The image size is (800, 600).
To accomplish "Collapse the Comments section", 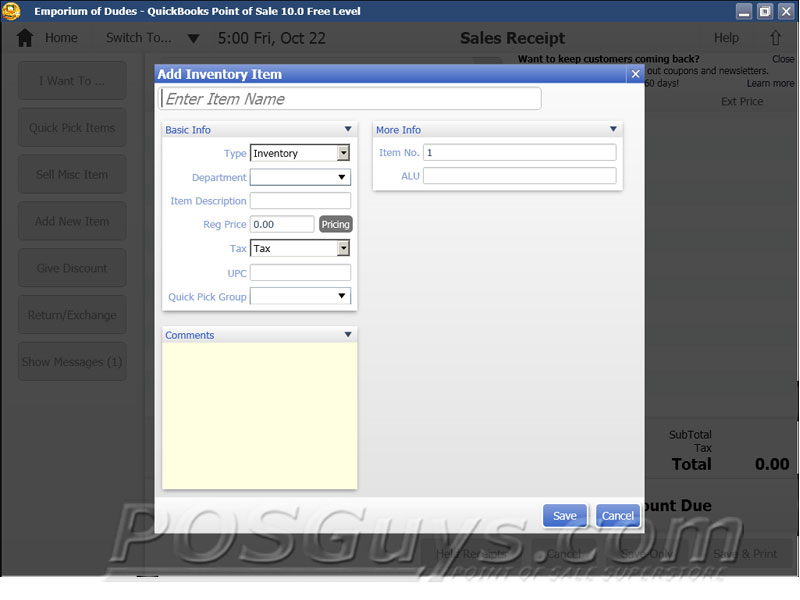I will [x=348, y=335].
